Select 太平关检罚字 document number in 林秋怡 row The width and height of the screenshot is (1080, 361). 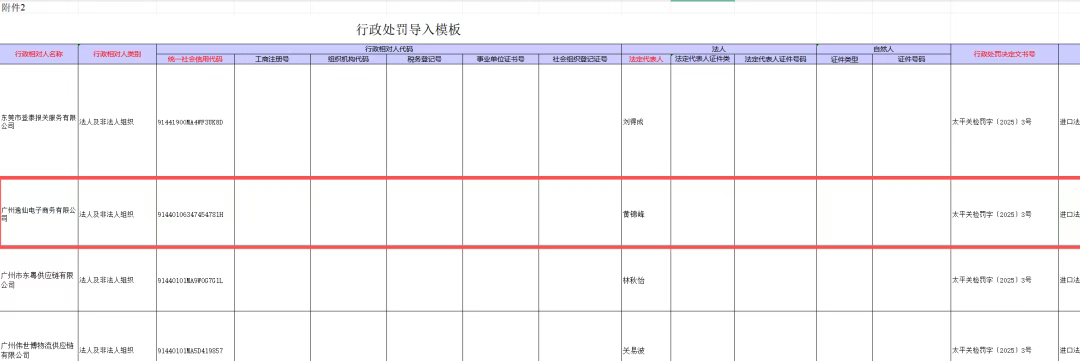[x=1004, y=280]
